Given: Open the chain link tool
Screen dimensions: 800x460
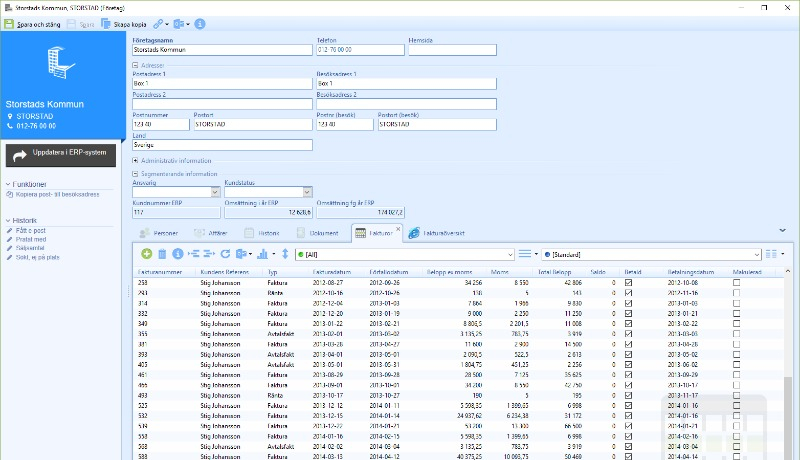Looking at the screenshot, I should 158,24.
